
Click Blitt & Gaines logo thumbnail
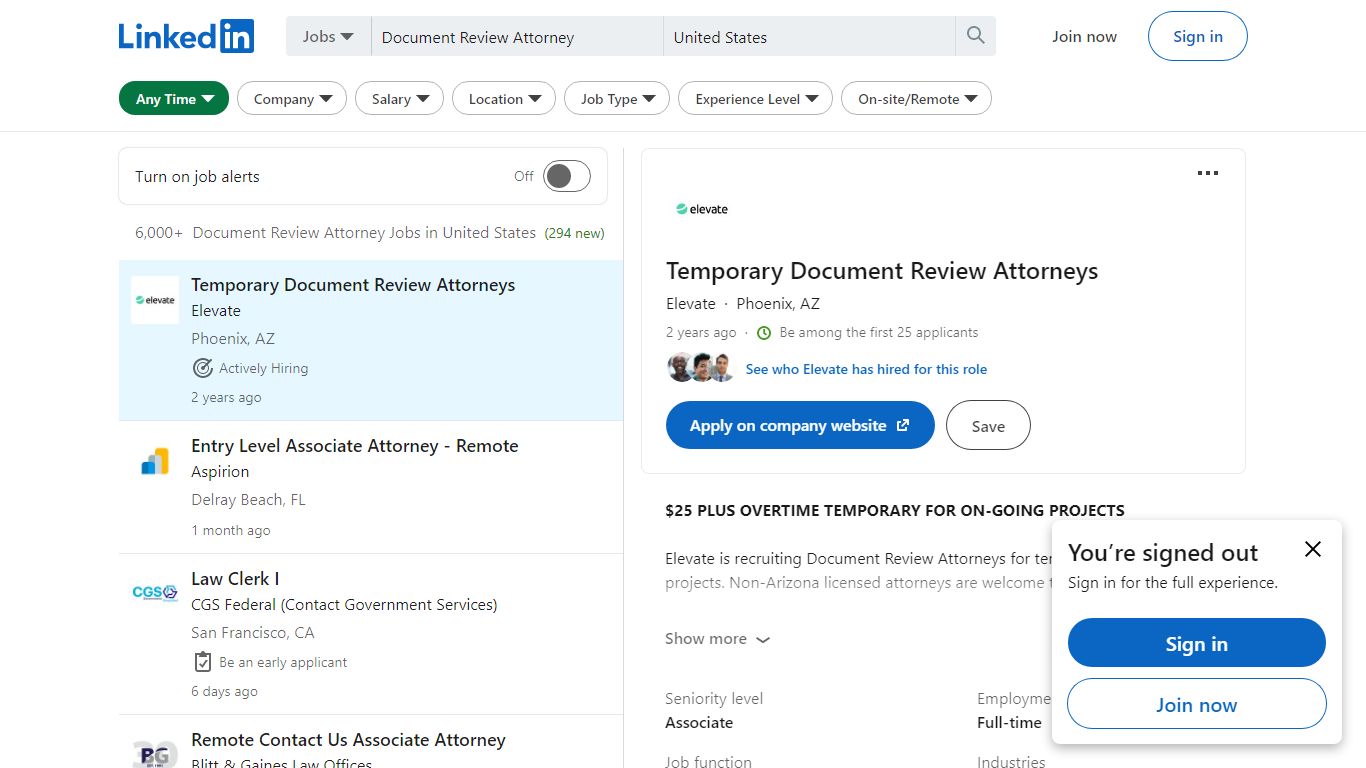(155, 751)
